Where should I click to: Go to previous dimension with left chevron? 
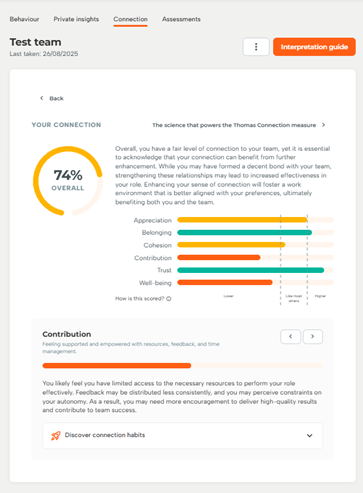click(291, 337)
